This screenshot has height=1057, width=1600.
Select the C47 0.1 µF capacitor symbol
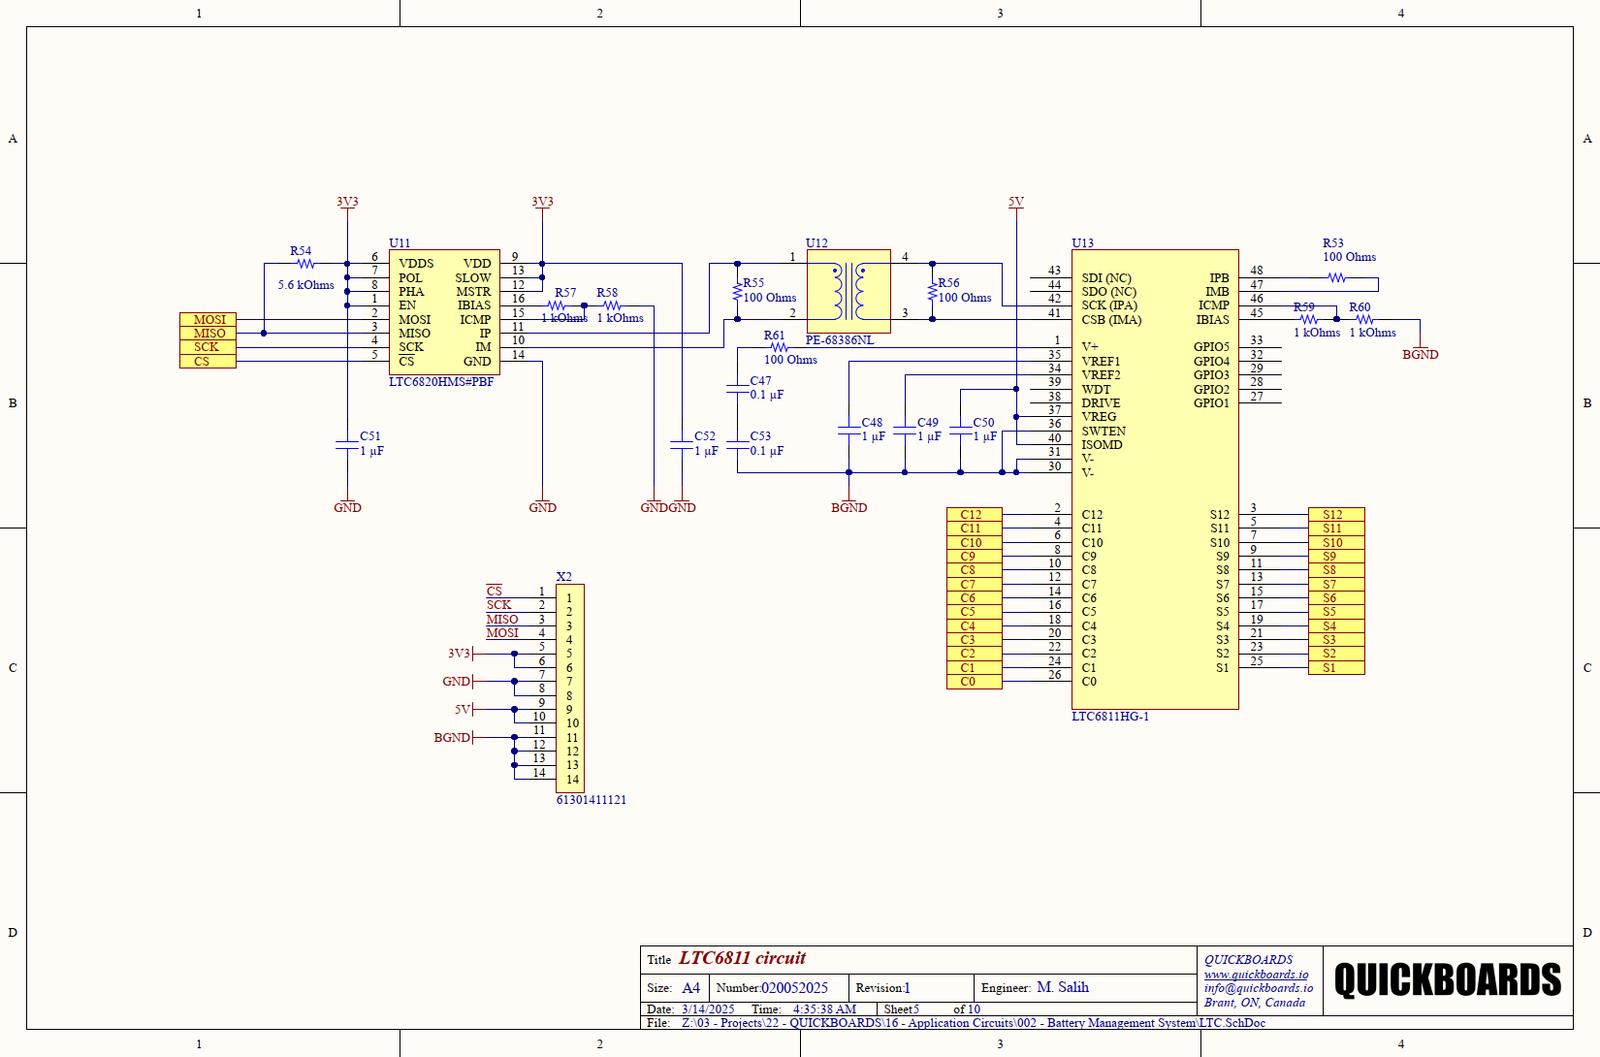pyautogui.click(x=738, y=388)
